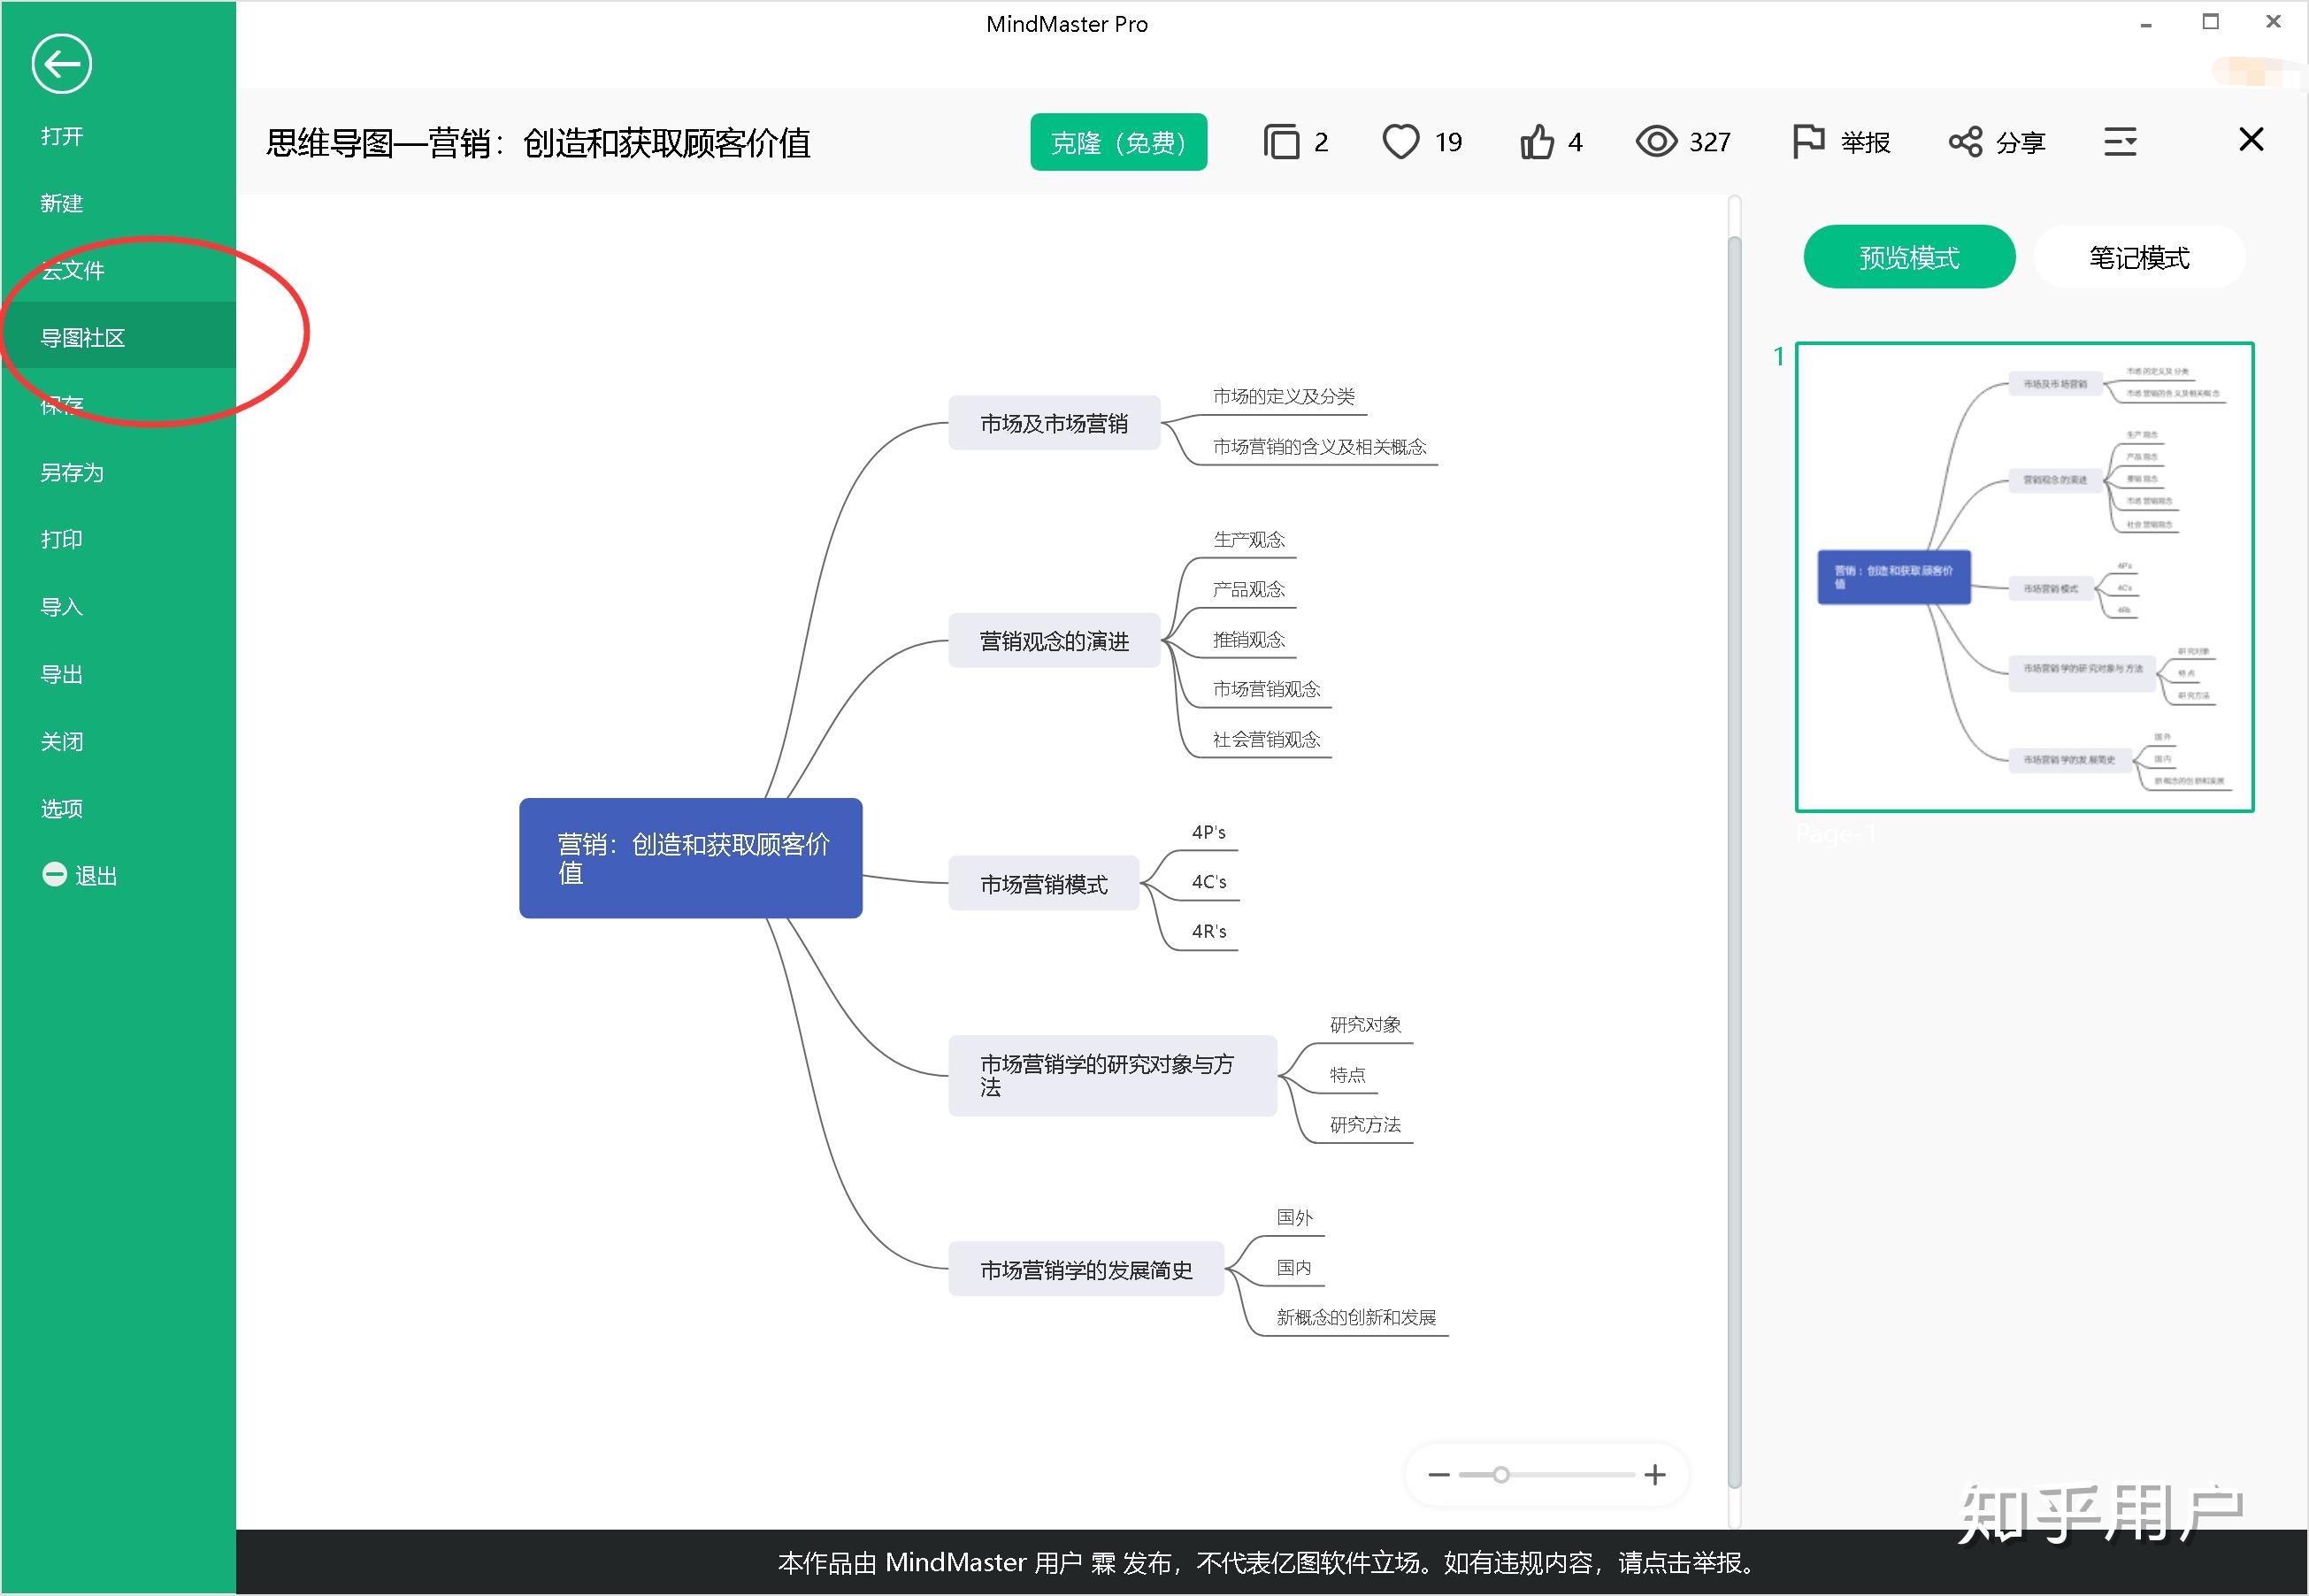Select 另存为 in the sidebar
This screenshot has width=2309, height=1596.
(x=72, y=472)
